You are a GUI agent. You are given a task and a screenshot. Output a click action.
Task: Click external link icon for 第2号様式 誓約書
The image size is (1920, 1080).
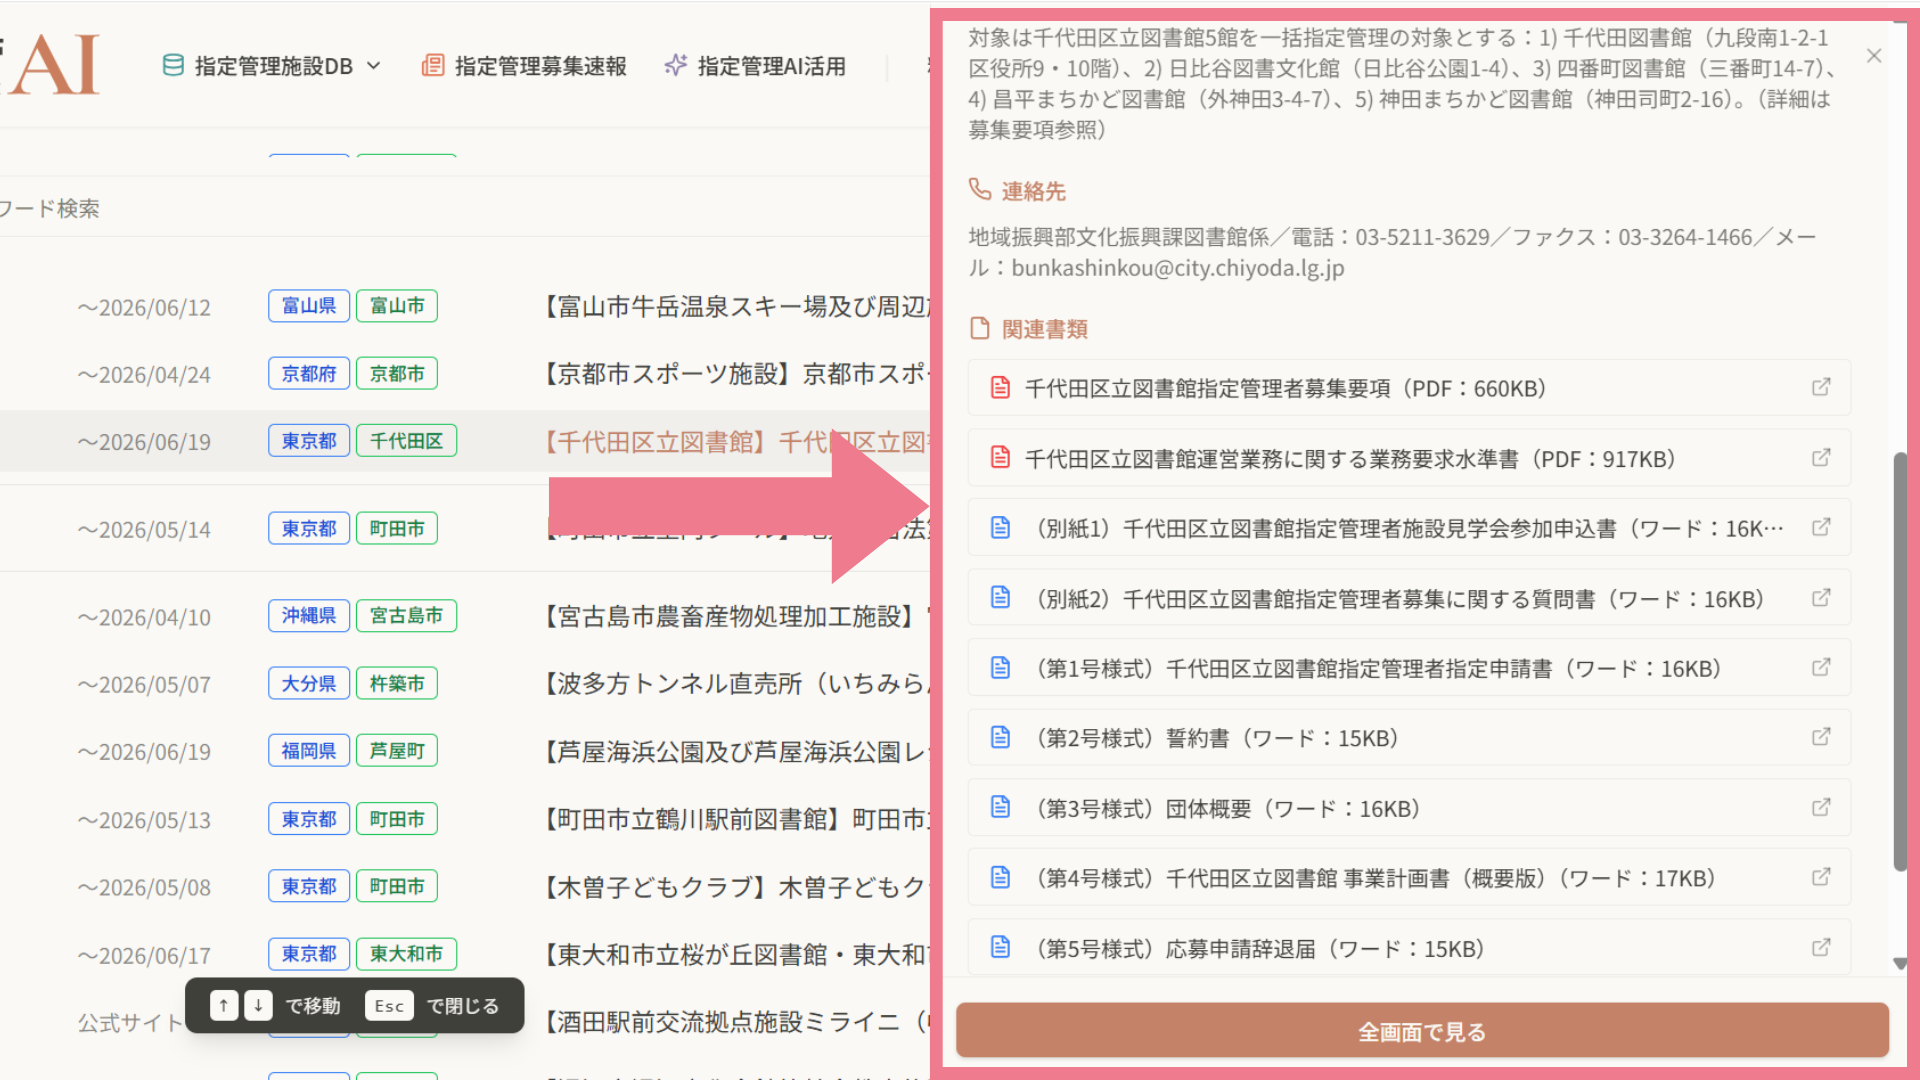tap(1820, 737)
